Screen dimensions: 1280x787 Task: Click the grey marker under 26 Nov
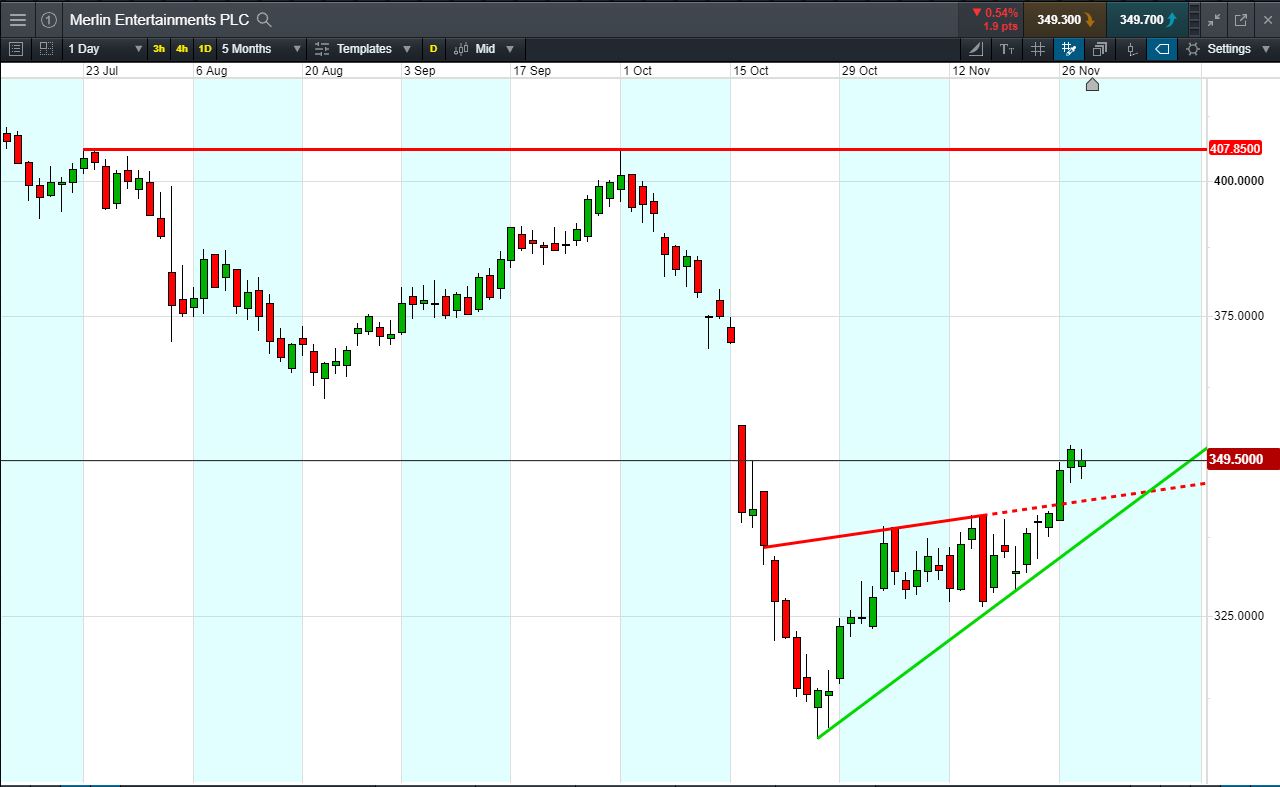coord(1092,85)
